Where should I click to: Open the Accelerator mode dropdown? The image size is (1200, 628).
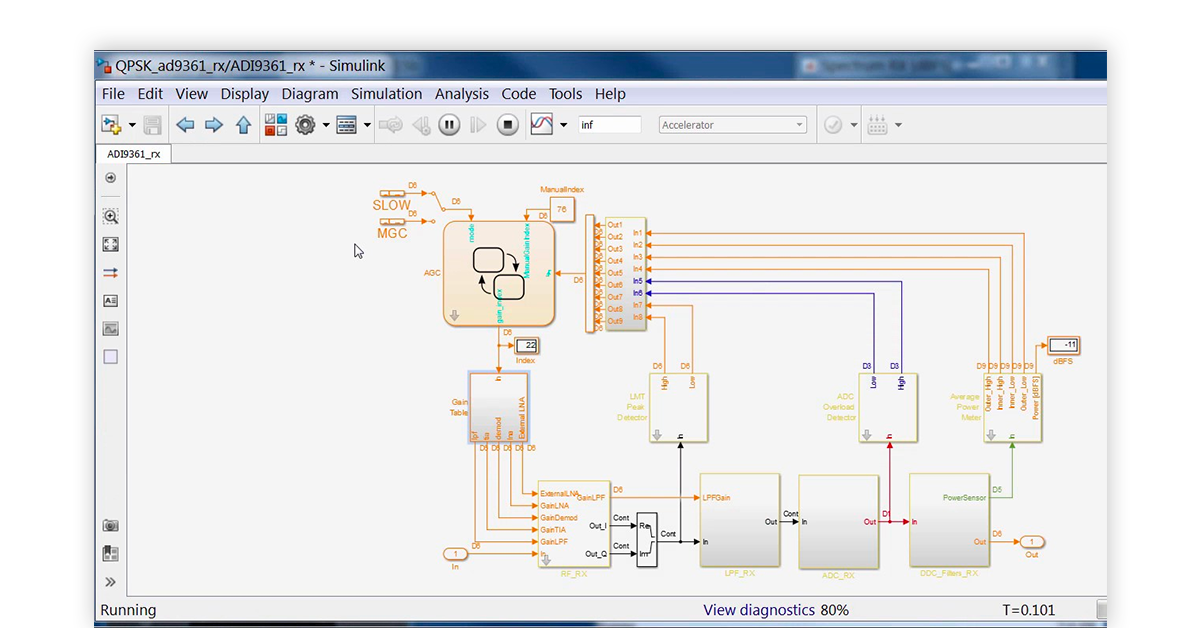pos(733,125)
